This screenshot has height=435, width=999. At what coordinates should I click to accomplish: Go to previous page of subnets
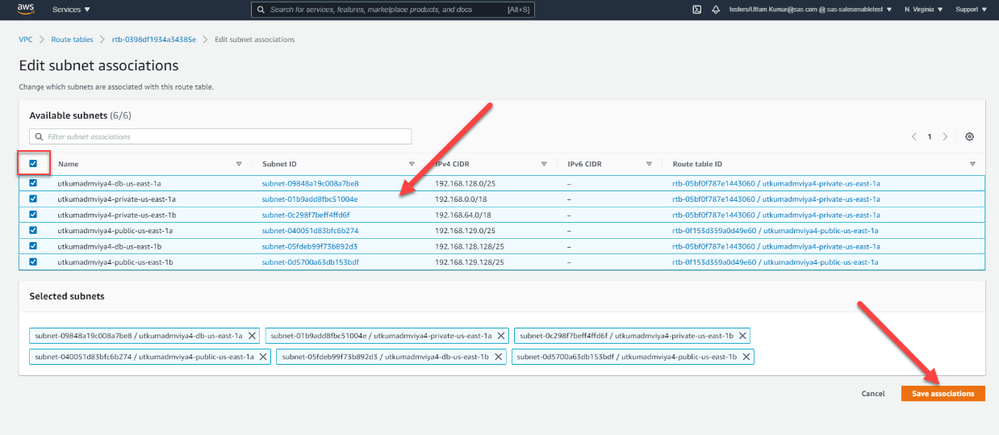tap(913, 136)
